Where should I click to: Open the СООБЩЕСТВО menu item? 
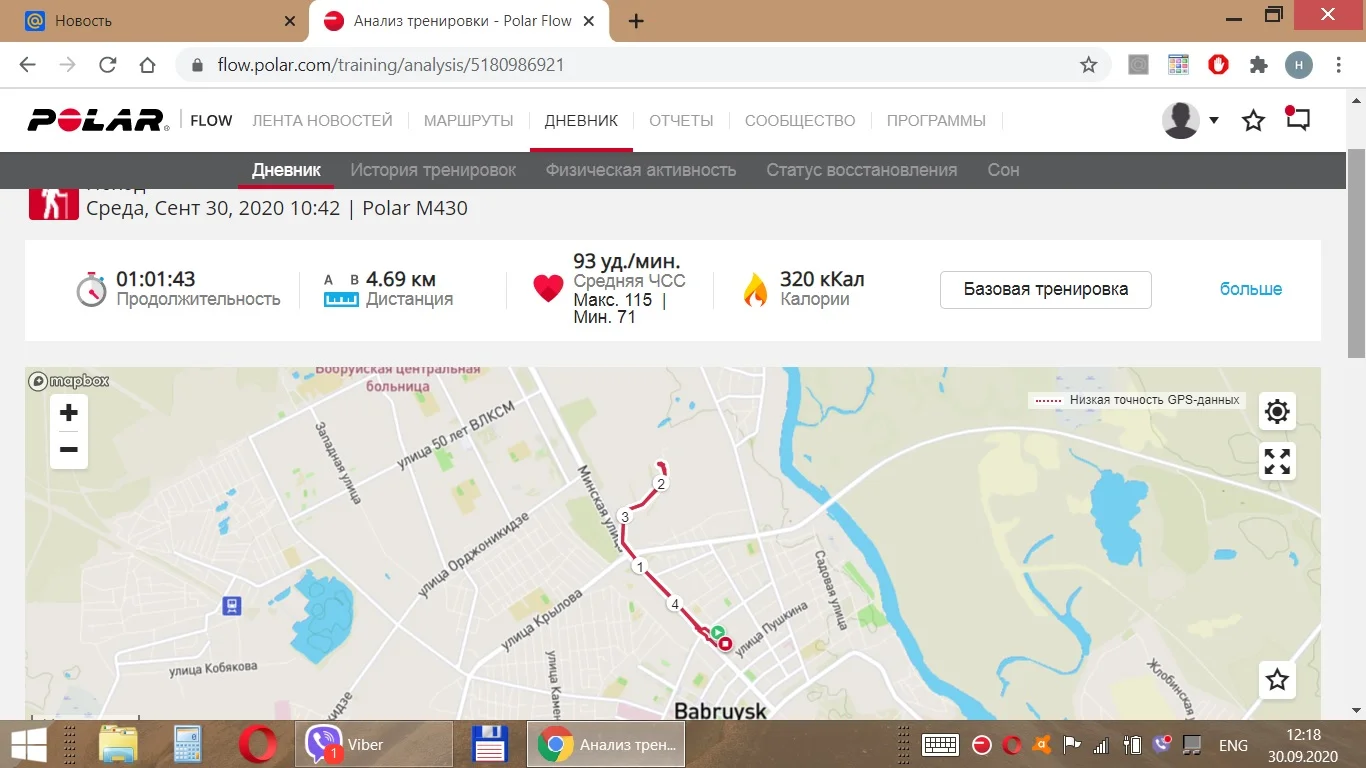point(800,121)
